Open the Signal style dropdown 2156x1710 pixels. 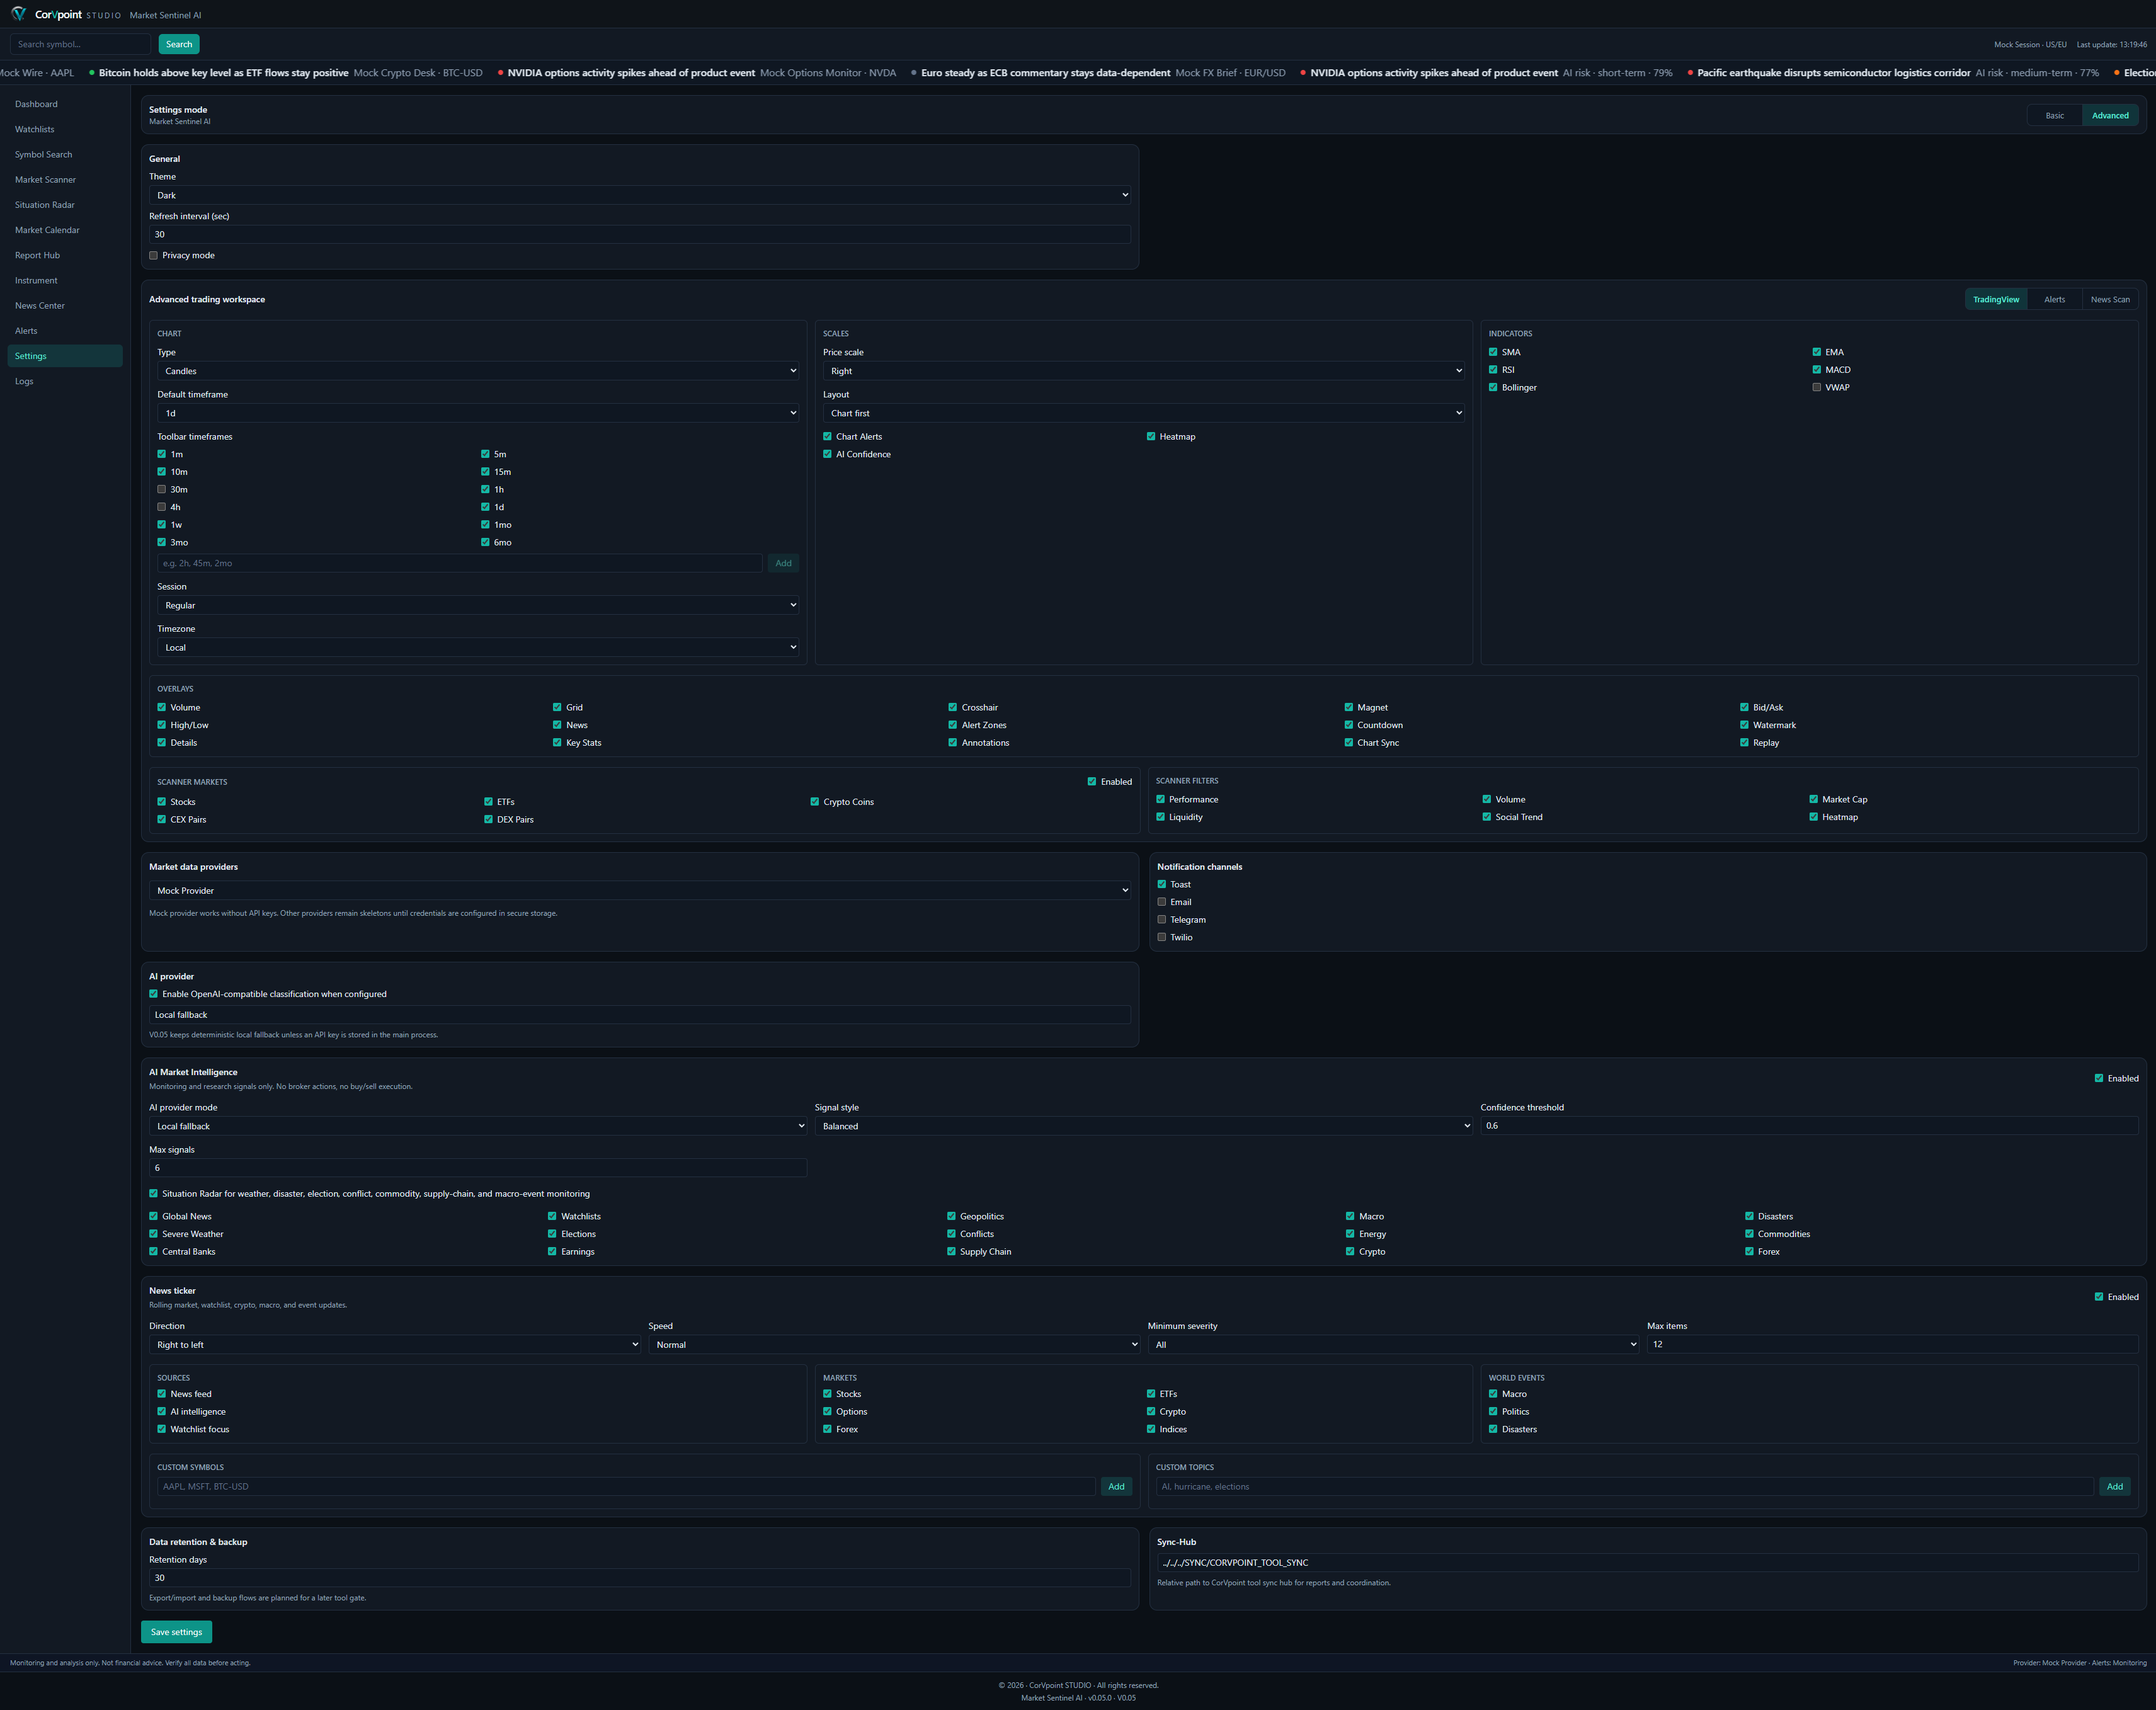click(x=1144, y=1126)
